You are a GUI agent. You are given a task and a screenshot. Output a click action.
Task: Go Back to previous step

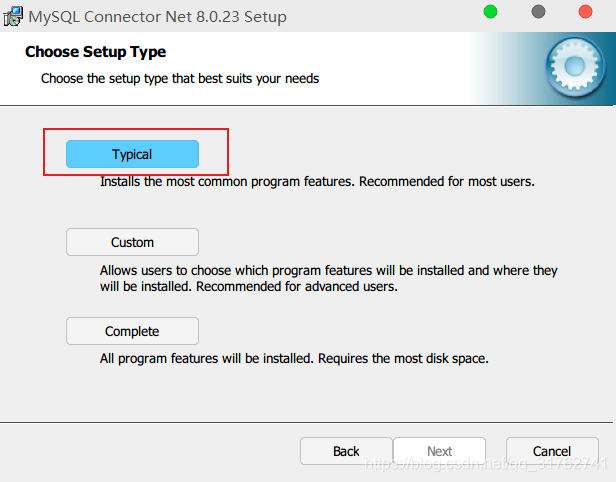pyautogui.click(x=346, y=451)
